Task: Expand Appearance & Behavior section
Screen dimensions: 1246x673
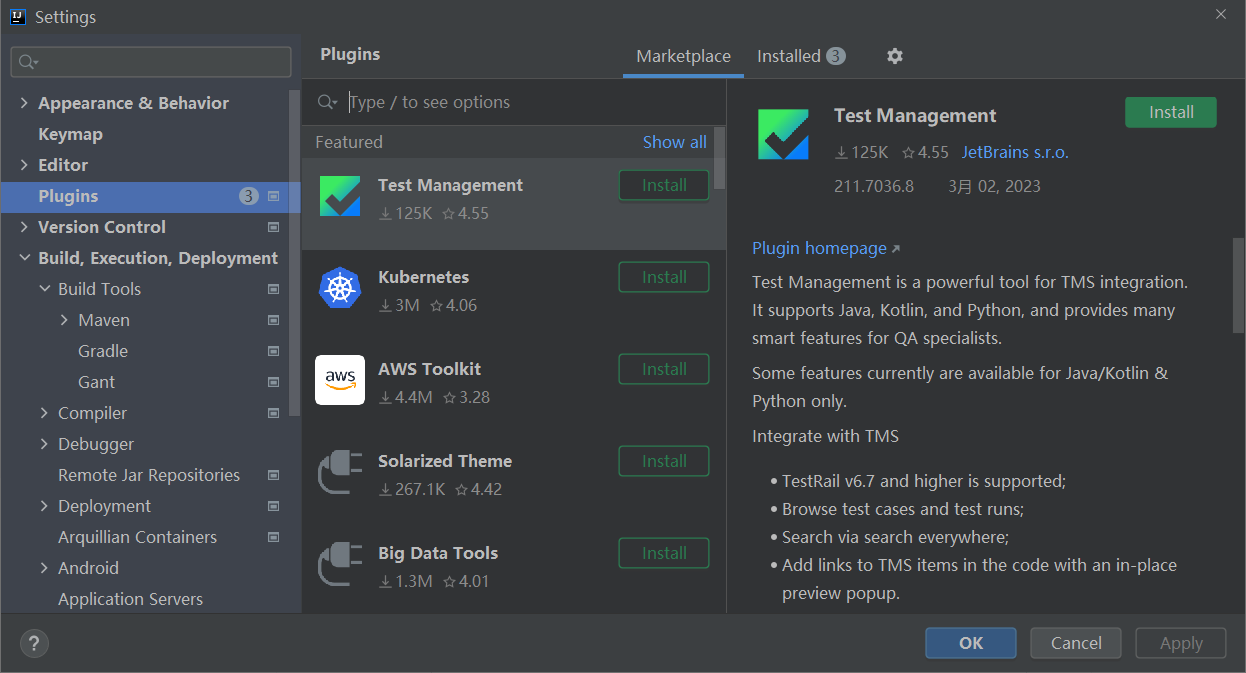Action: coord(24,103)
